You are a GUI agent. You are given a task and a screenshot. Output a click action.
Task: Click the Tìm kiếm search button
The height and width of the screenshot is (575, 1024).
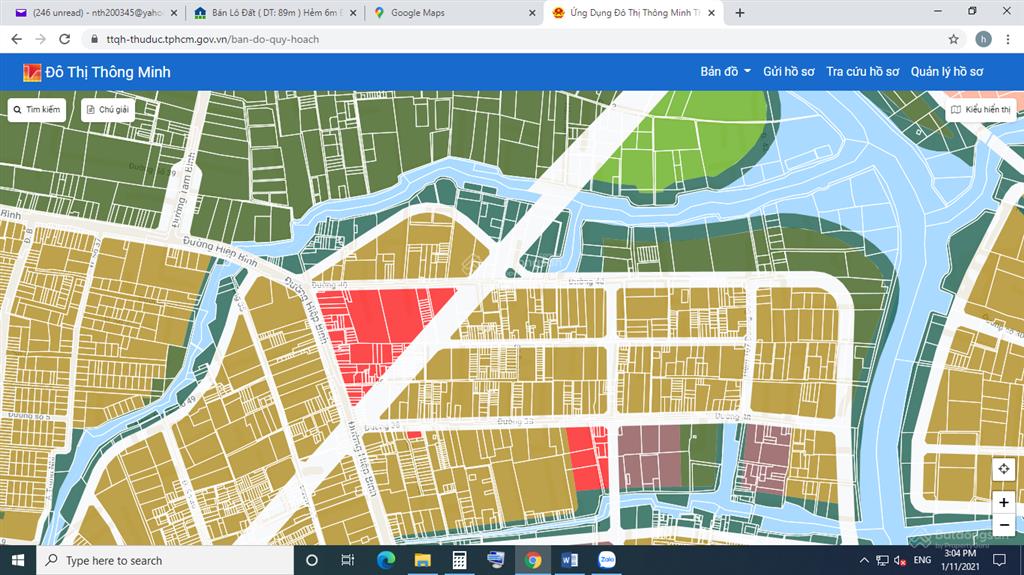coord(37,109)
